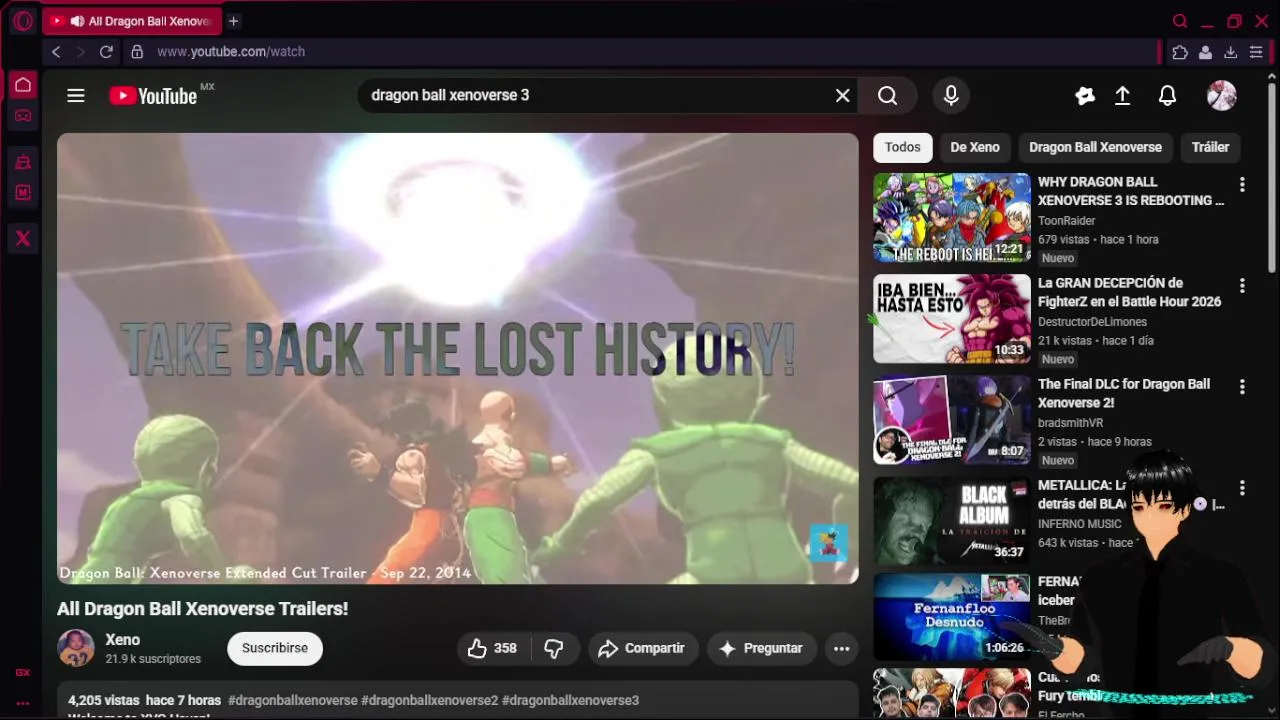Open bradsmithVR channel name
This screenshot has width=1280, height=720.
(1071, 423)
